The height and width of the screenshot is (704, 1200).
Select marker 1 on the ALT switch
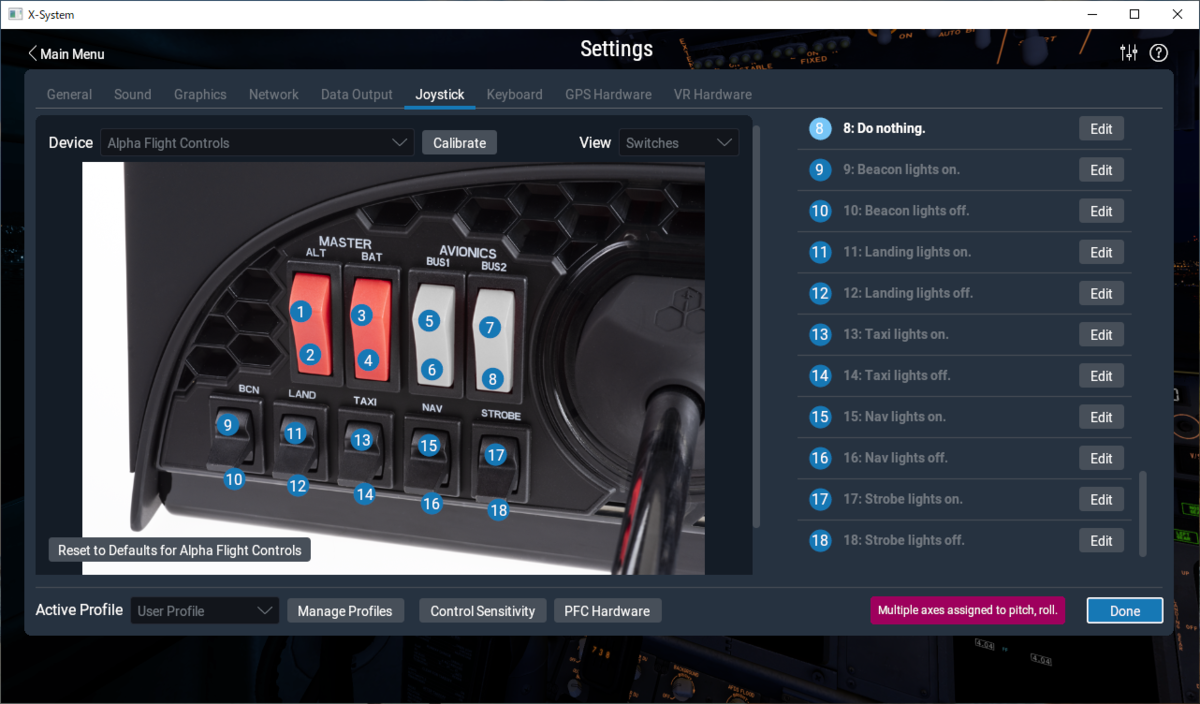point(300,312)
